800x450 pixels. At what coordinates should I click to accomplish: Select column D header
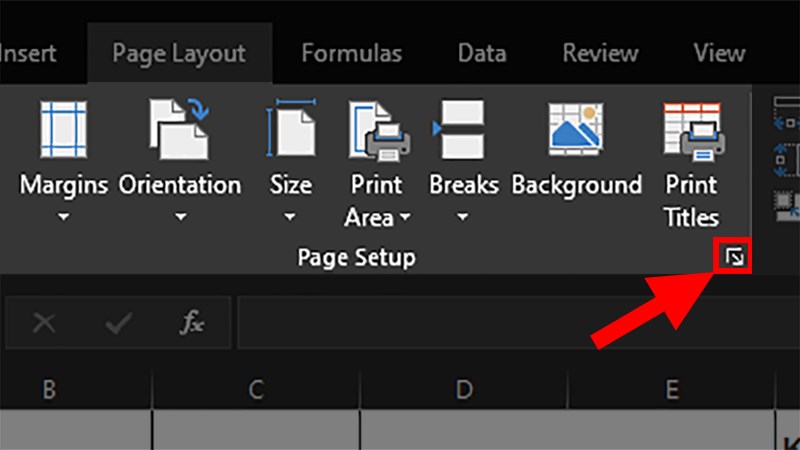pyautogui.click(x=464, y=390)
